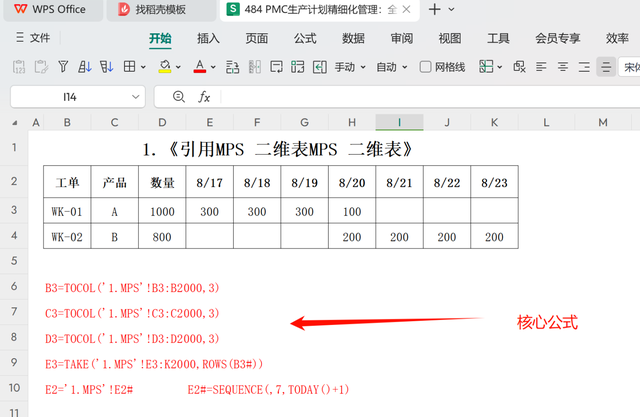The height and width of the screenshot is (417, 640).
Task: Open the 公式 ribbon tab
Action: (305, 38)
